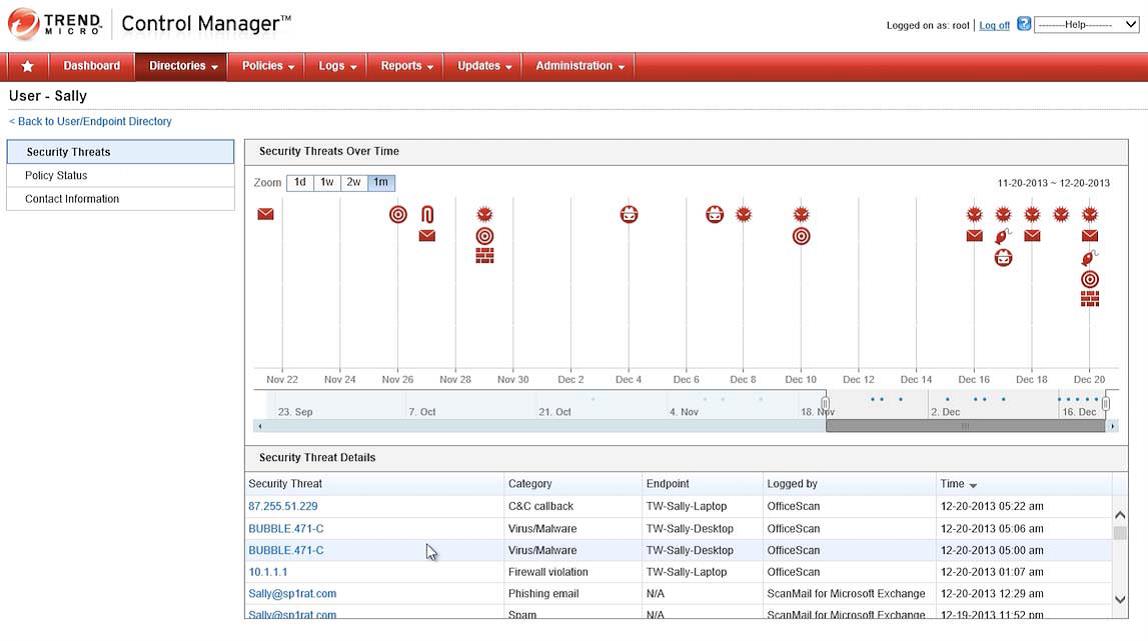1148x641 pixels.
Task: Switch to Policy Status section
Action: click(x=121, y=176)
